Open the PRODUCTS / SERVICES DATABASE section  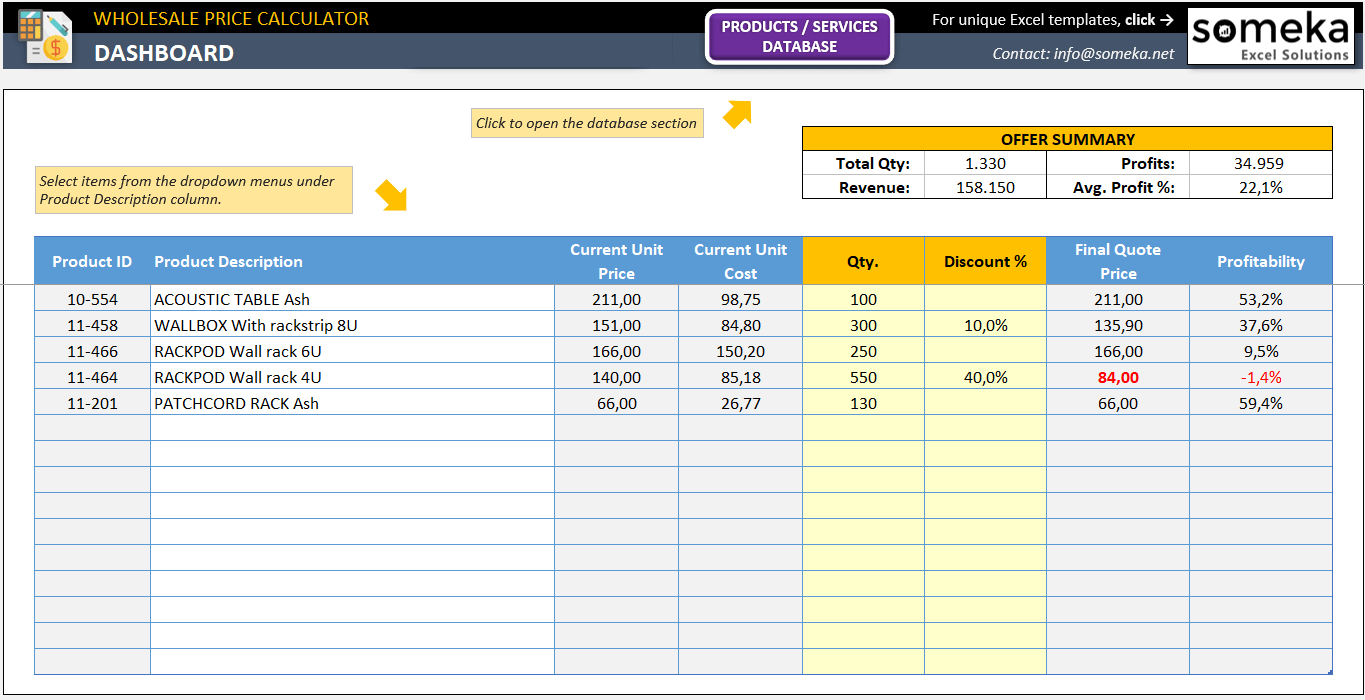point(799,36)
